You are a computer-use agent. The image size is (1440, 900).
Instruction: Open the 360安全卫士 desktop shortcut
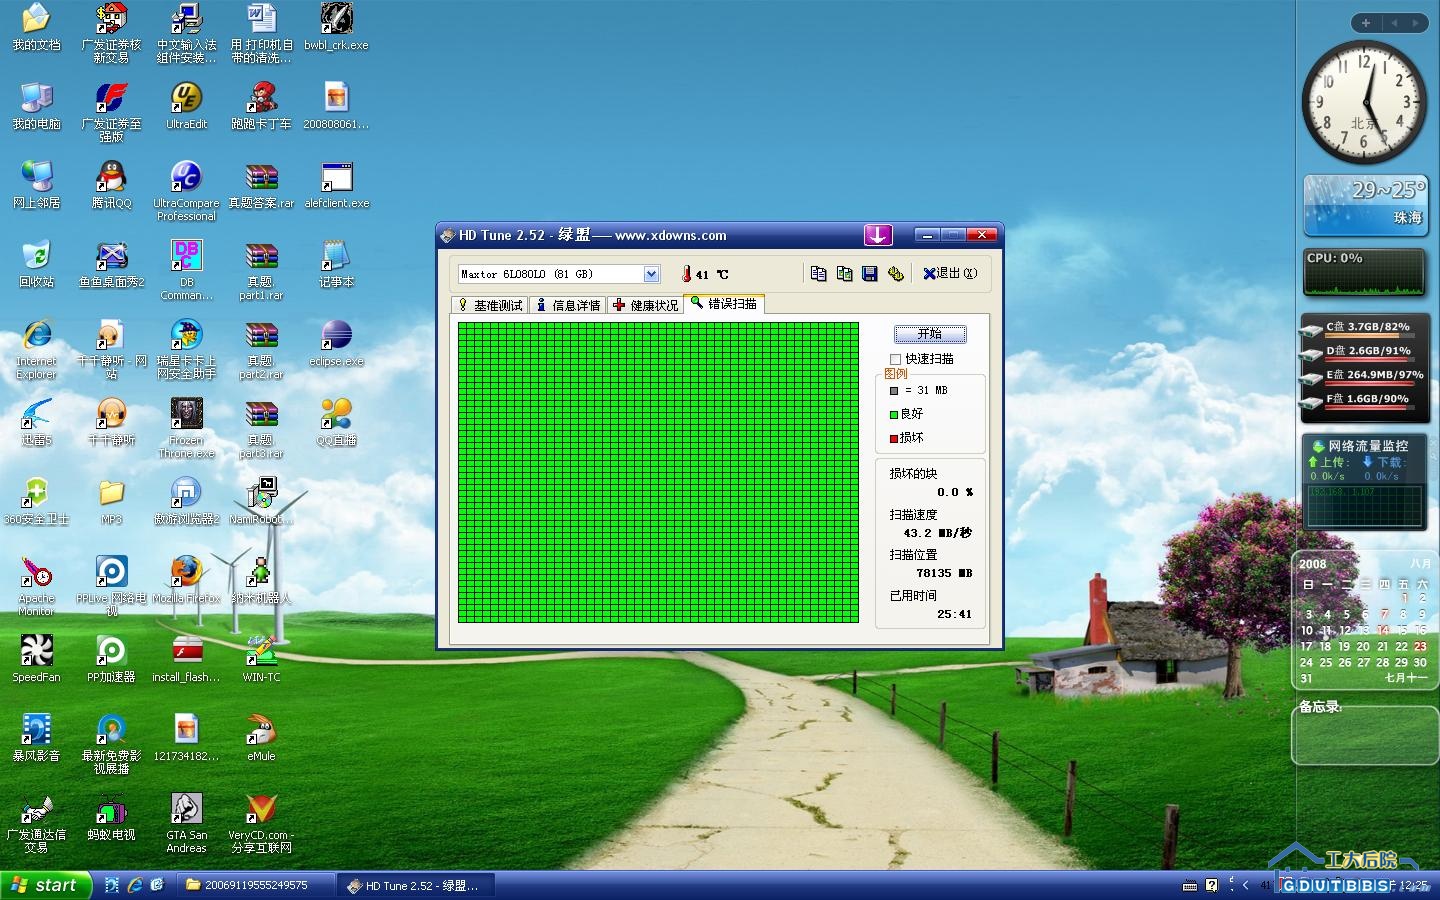pyautogui.click(x=36, y=501)
